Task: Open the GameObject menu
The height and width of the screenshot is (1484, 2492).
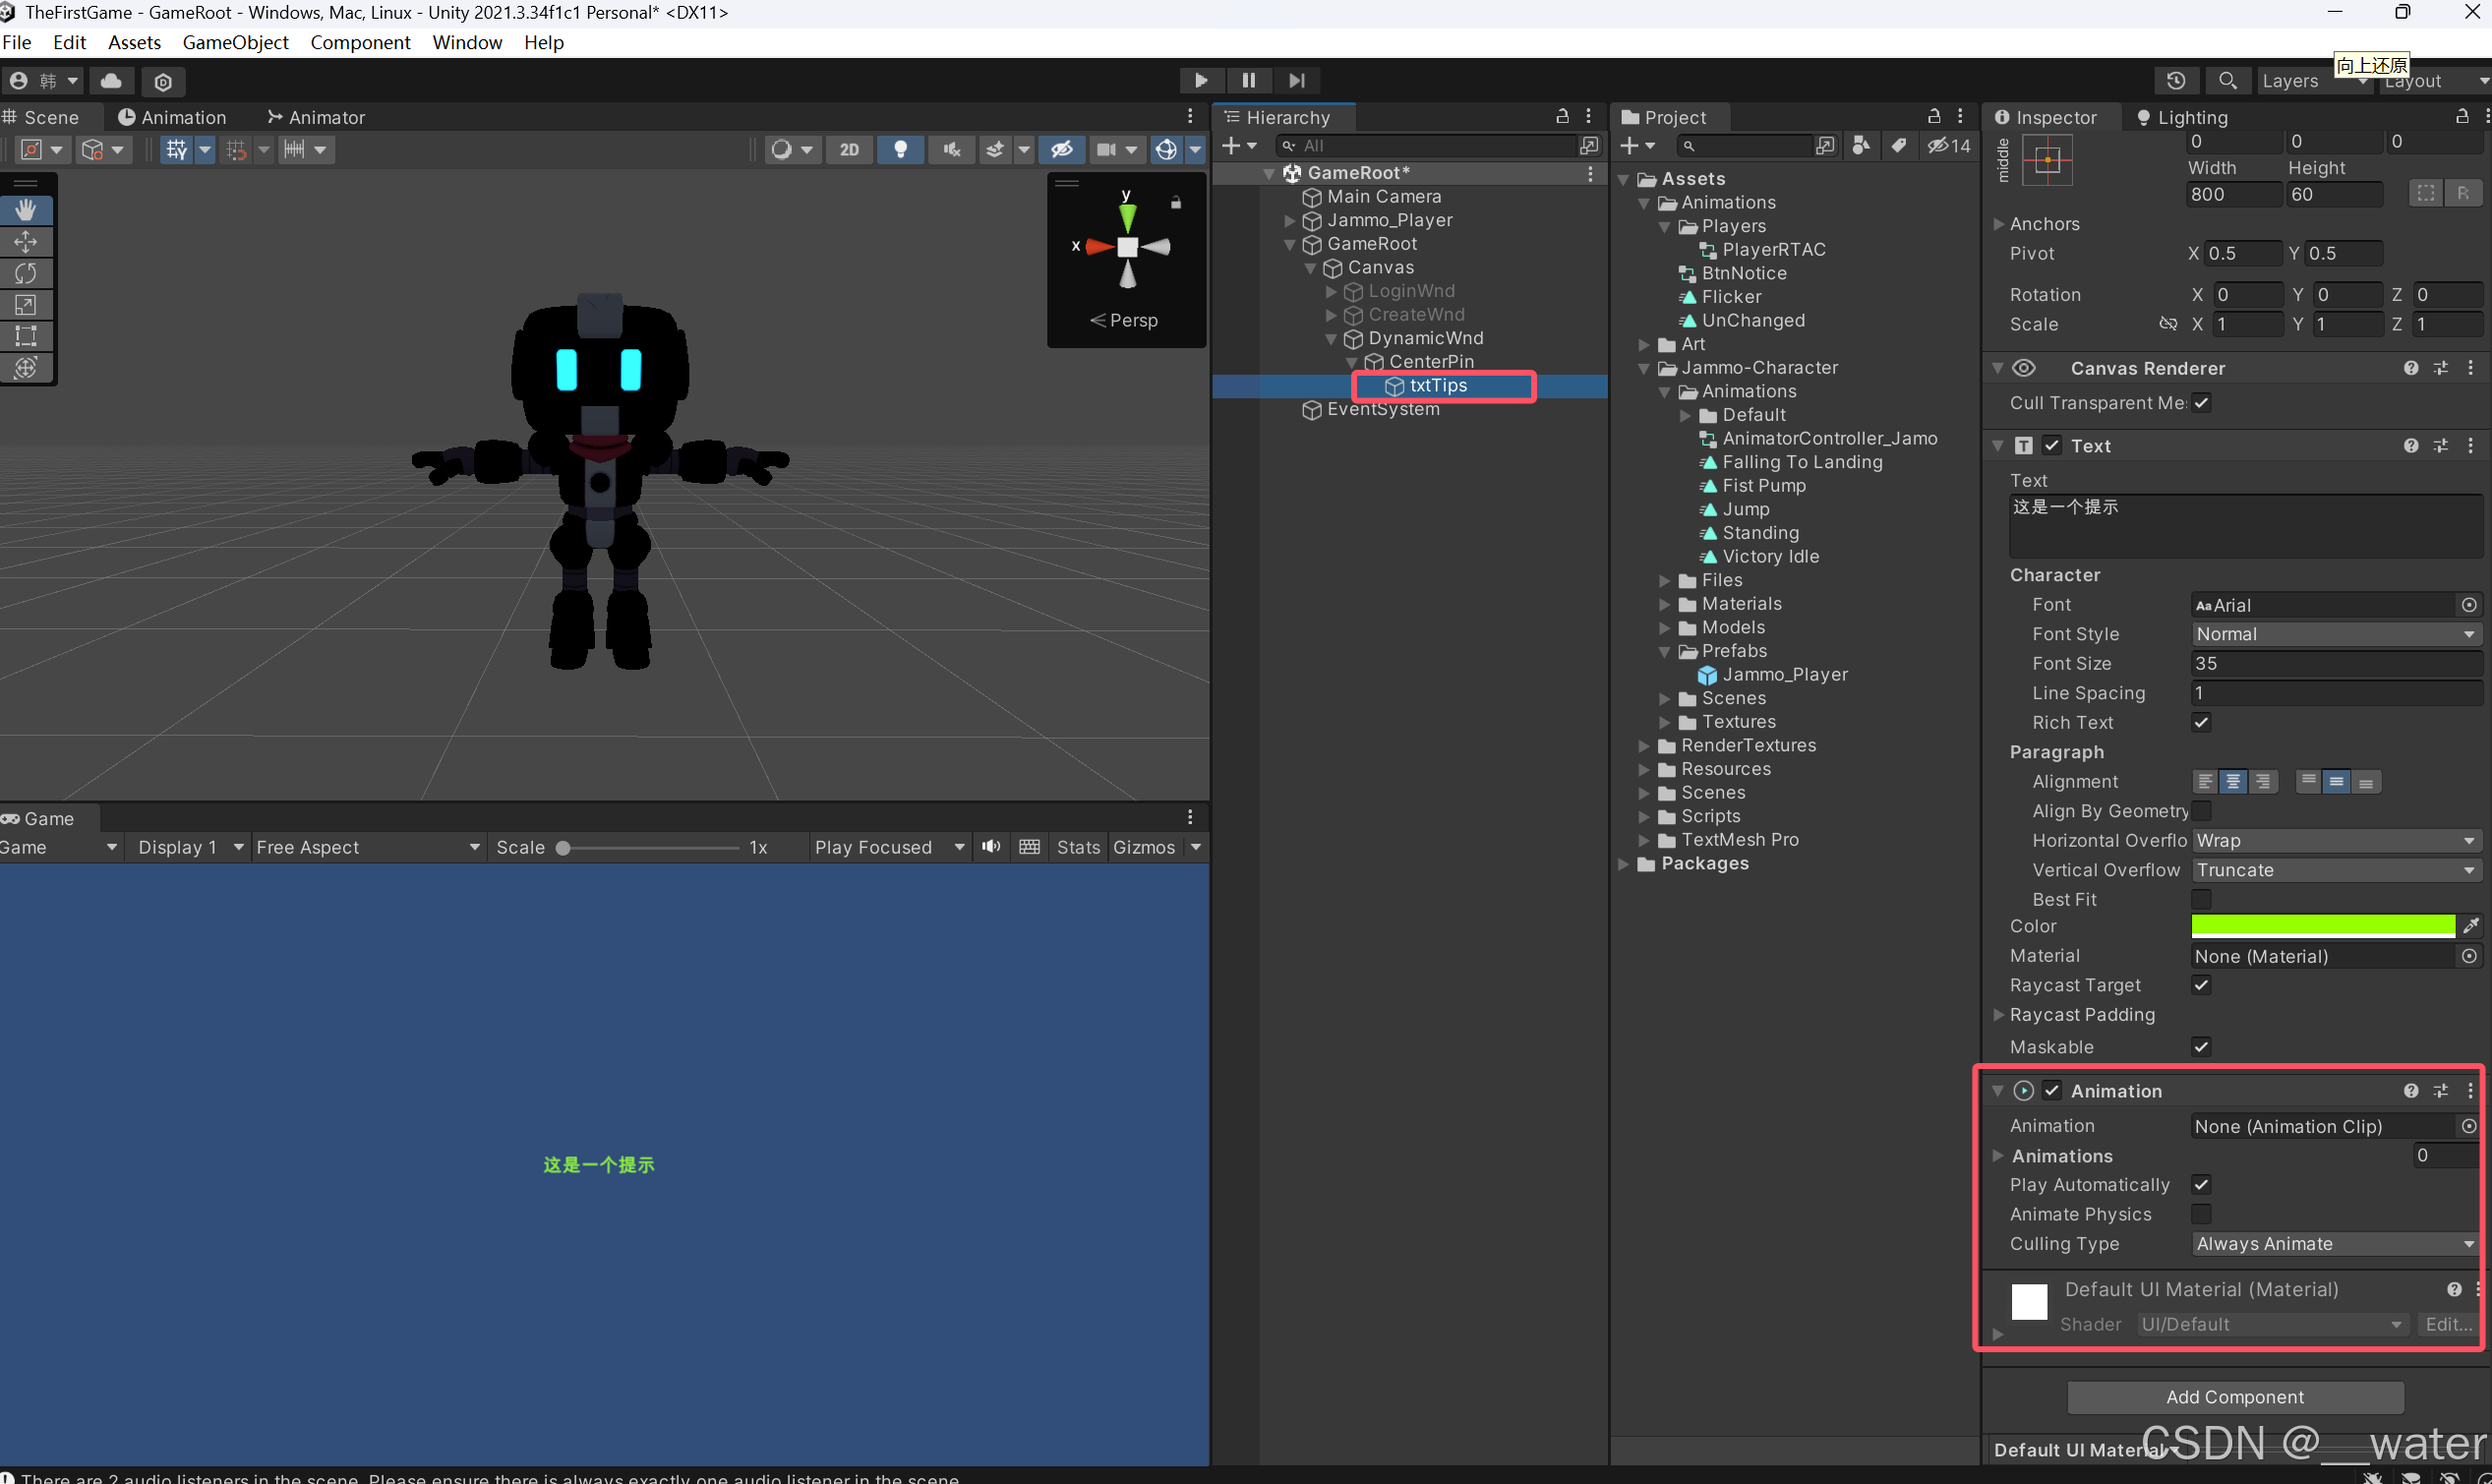Action: [x=235, y=42]
